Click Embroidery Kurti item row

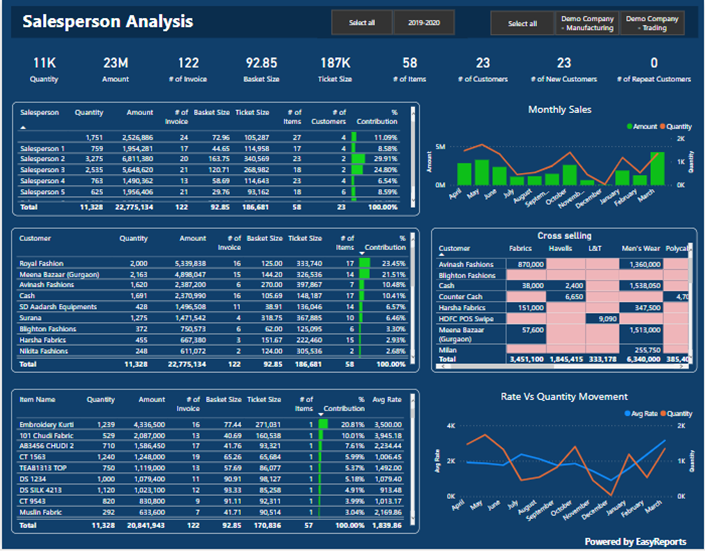point(210,425)
